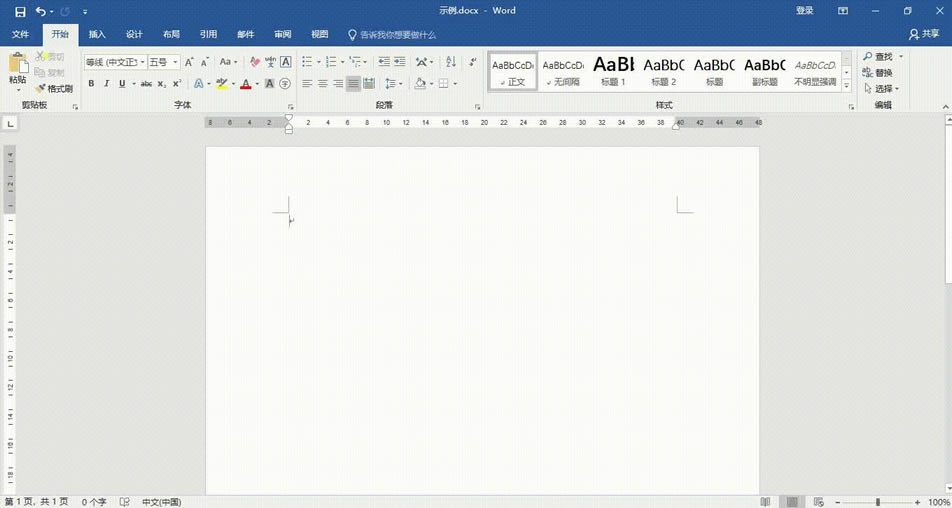Open the font size dropdown (五号)

175,62
